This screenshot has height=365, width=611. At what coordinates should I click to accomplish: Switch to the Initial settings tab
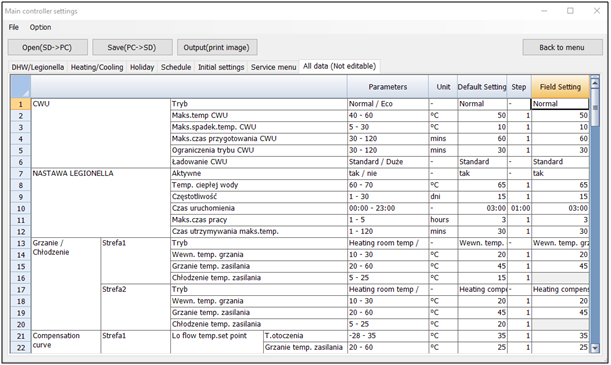pyautogui.click(x=221, y=67)
